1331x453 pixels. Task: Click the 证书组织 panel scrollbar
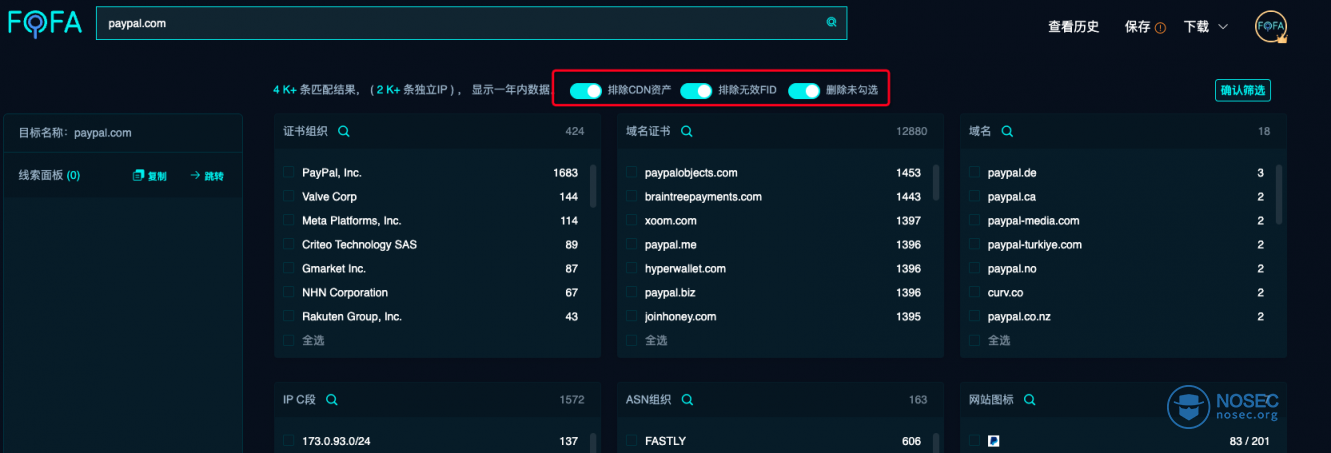tap(593, 185)
